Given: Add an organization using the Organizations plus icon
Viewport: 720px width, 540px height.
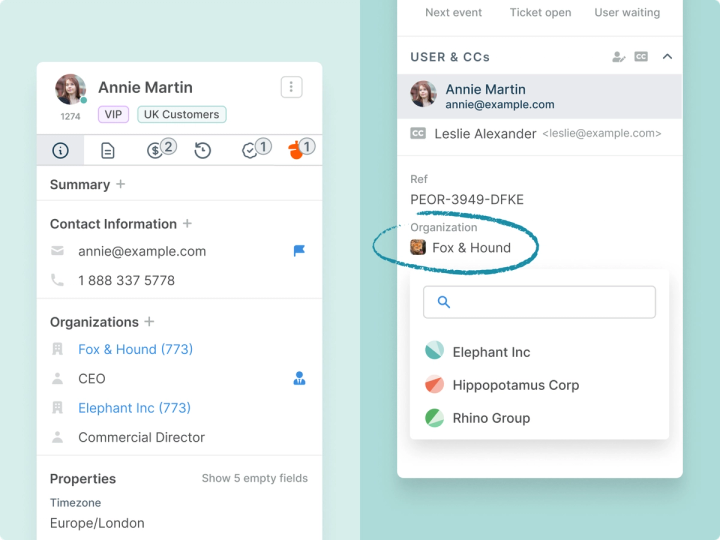Looking at the screenshot, I should [x=149, y=322].
